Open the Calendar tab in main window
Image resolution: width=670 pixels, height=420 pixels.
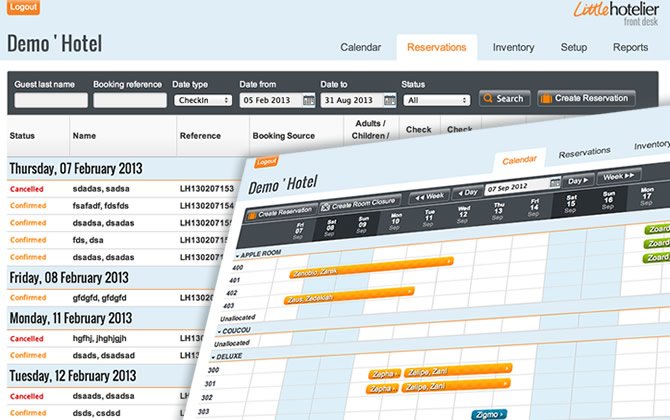click(x=360, y=47)
